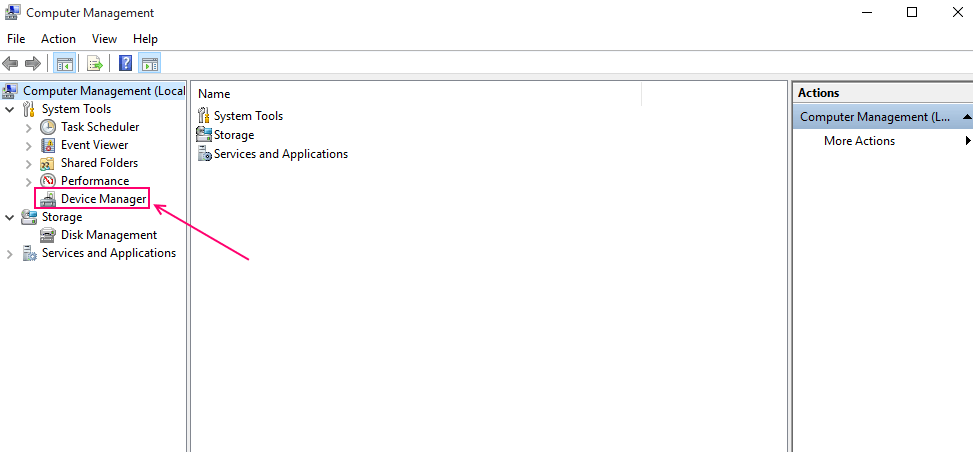Collapse the System Tools tree node
This screenshot has height=452, width=973.
point(9,109)
